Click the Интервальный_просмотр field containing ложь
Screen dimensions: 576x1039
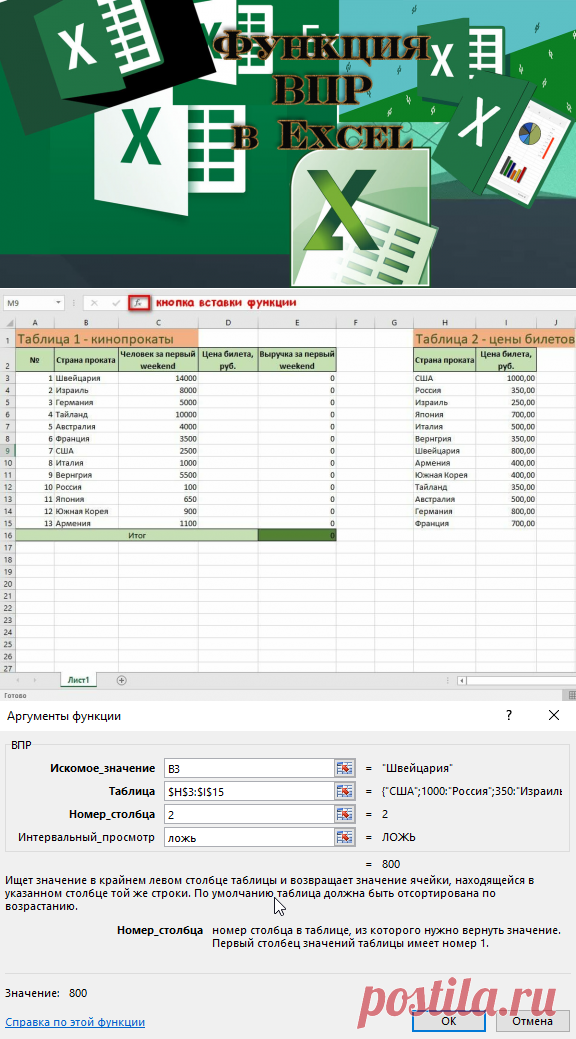coord(248,837)
